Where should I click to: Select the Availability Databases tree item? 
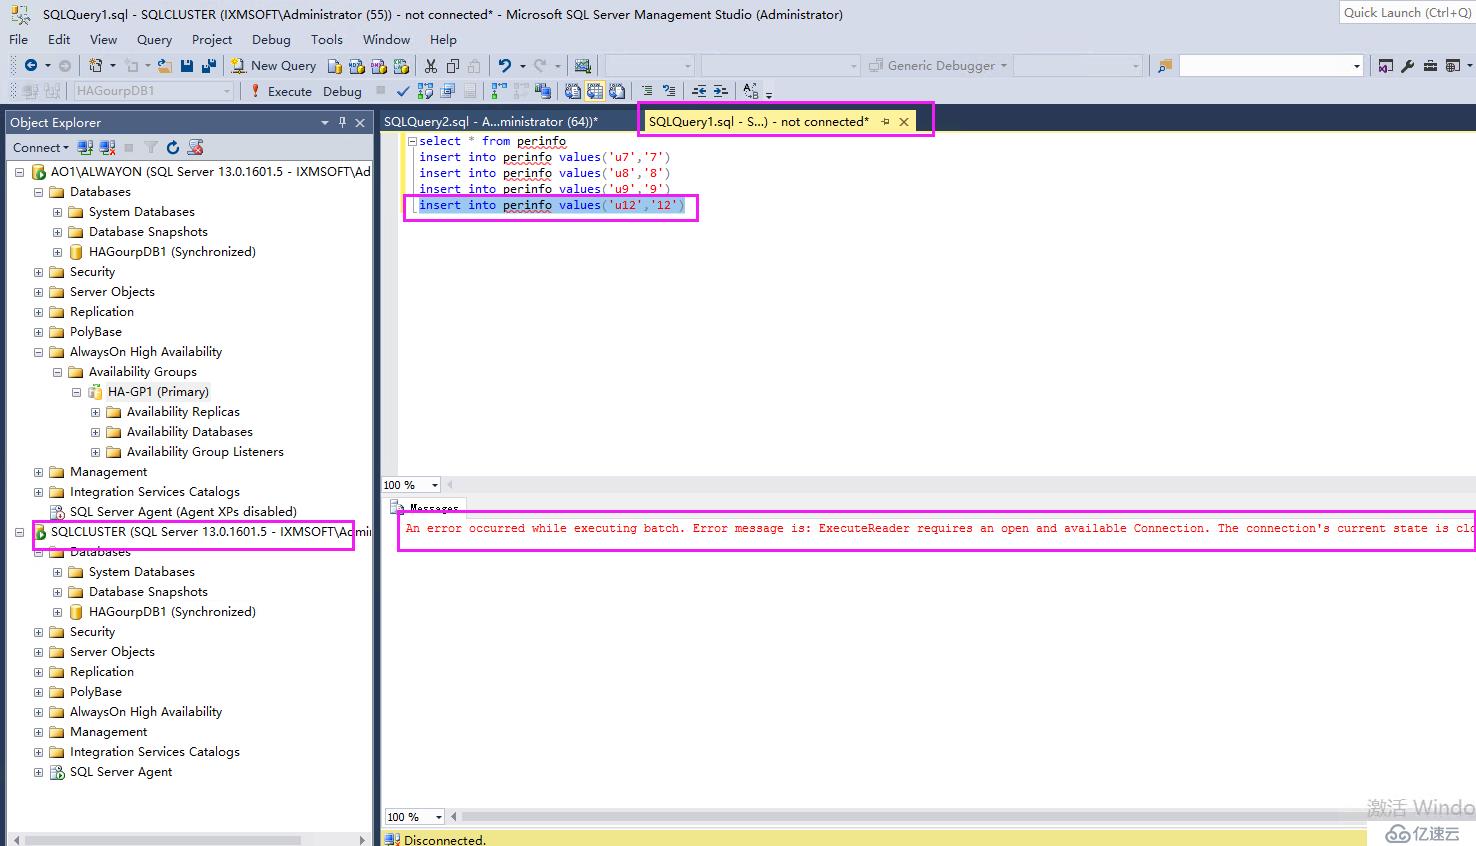point(190,432)
